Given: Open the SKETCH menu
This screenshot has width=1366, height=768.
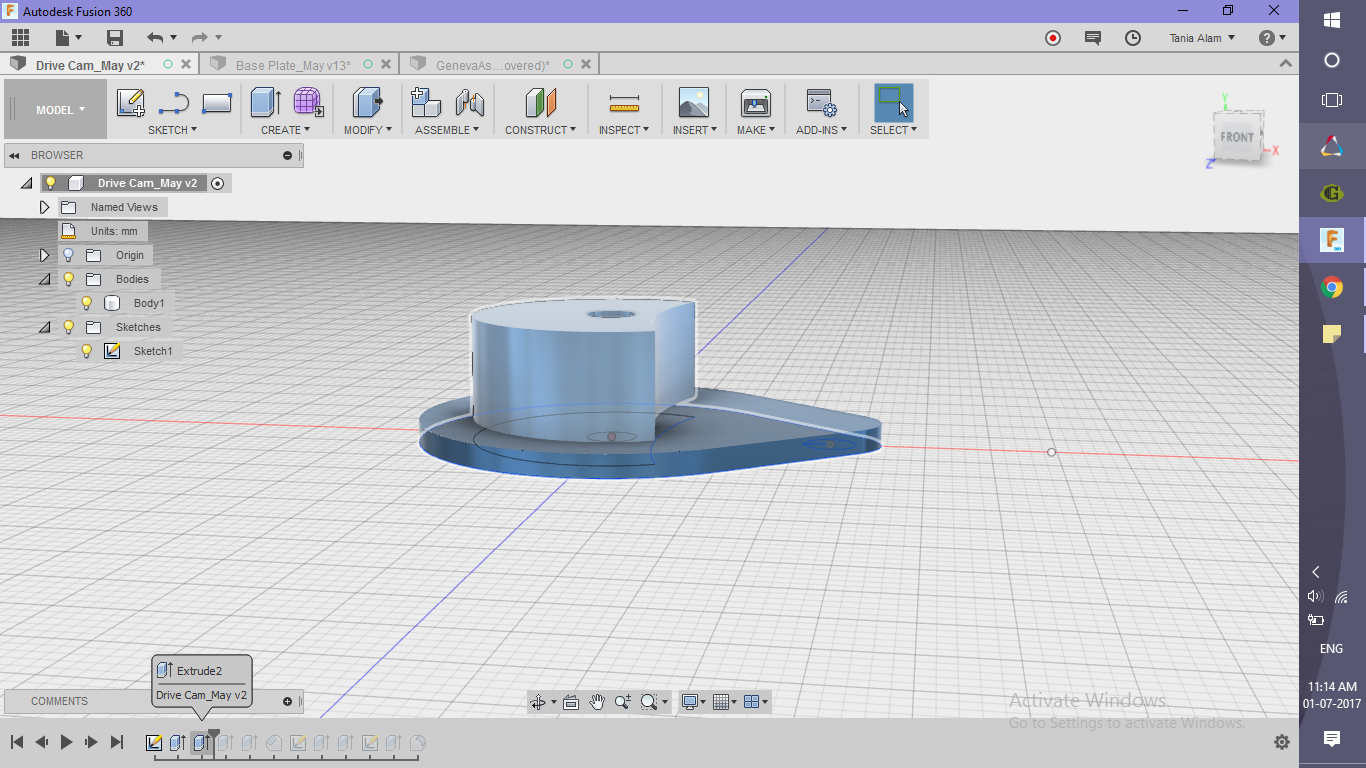Looking at the screenshot, I should tap(172, 130).
